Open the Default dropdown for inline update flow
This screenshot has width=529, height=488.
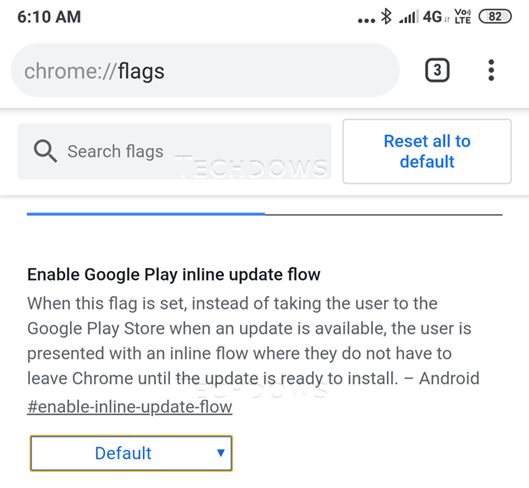[x=131, y=453]
